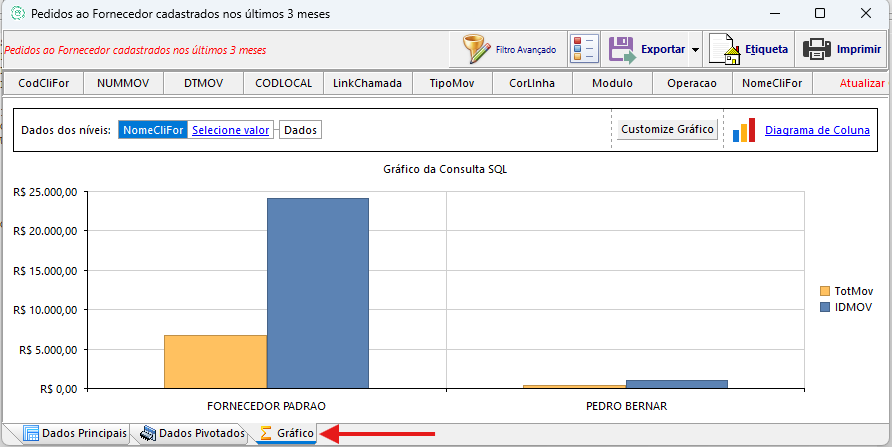Click the blue FORNECEDOR PADRAO bar
Image resolution: width=892 pixels, height=447 pixels.
[318, 292]
